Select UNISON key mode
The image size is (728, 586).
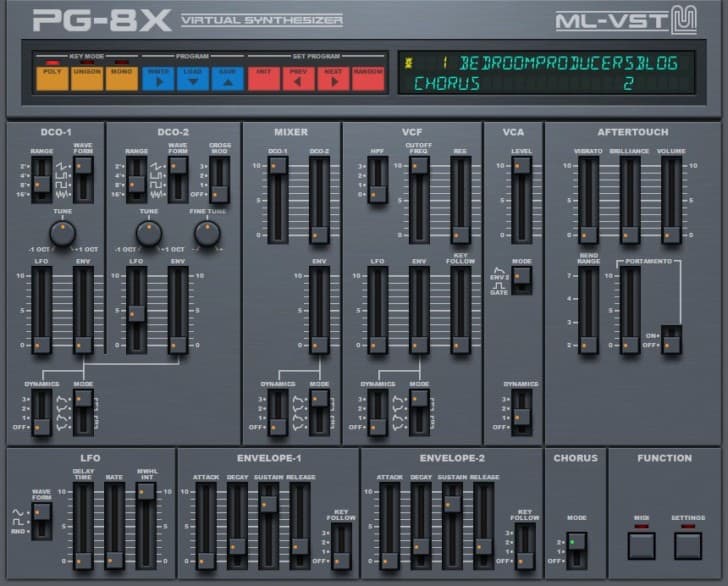coord(87,78)
